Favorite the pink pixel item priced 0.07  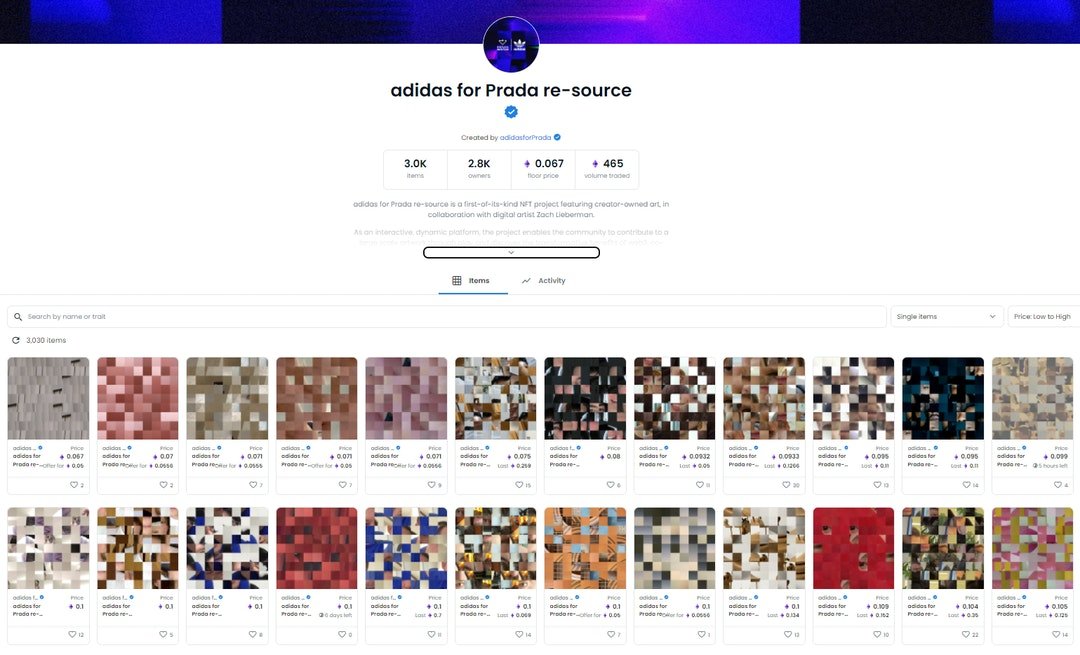(x=163, y=485)
